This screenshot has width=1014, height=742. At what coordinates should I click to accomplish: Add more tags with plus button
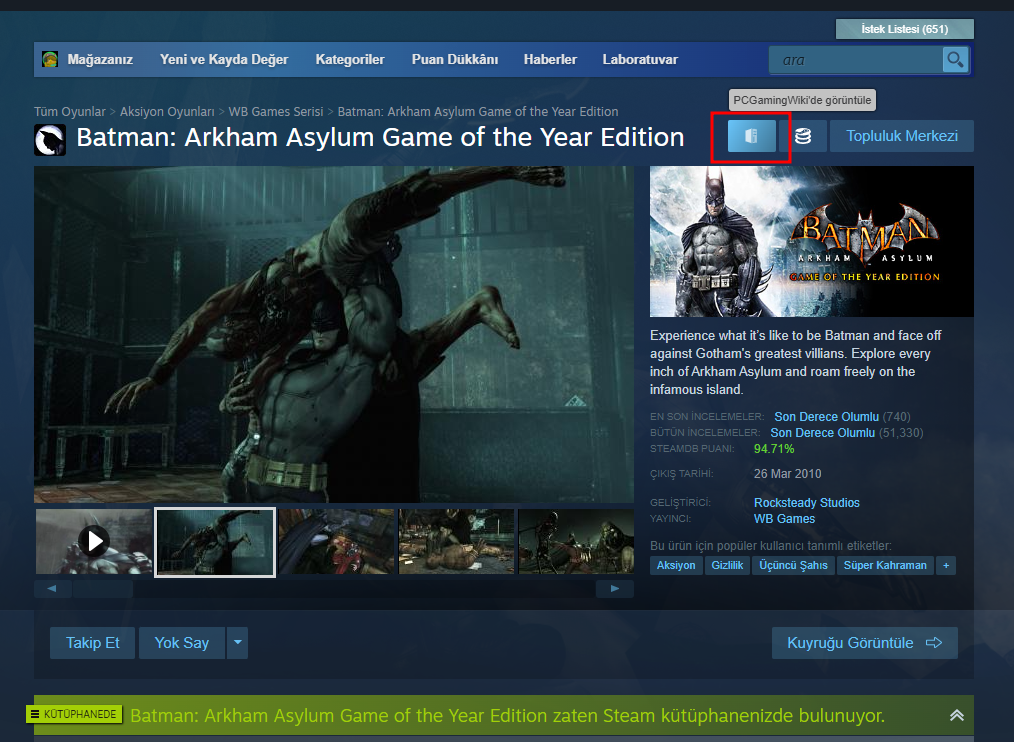[946, 565]
